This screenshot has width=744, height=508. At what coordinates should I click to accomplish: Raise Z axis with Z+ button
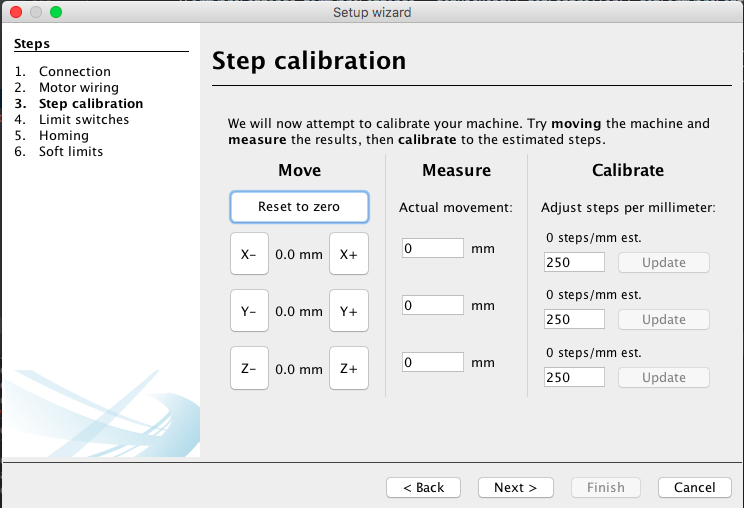pos(349,368)
